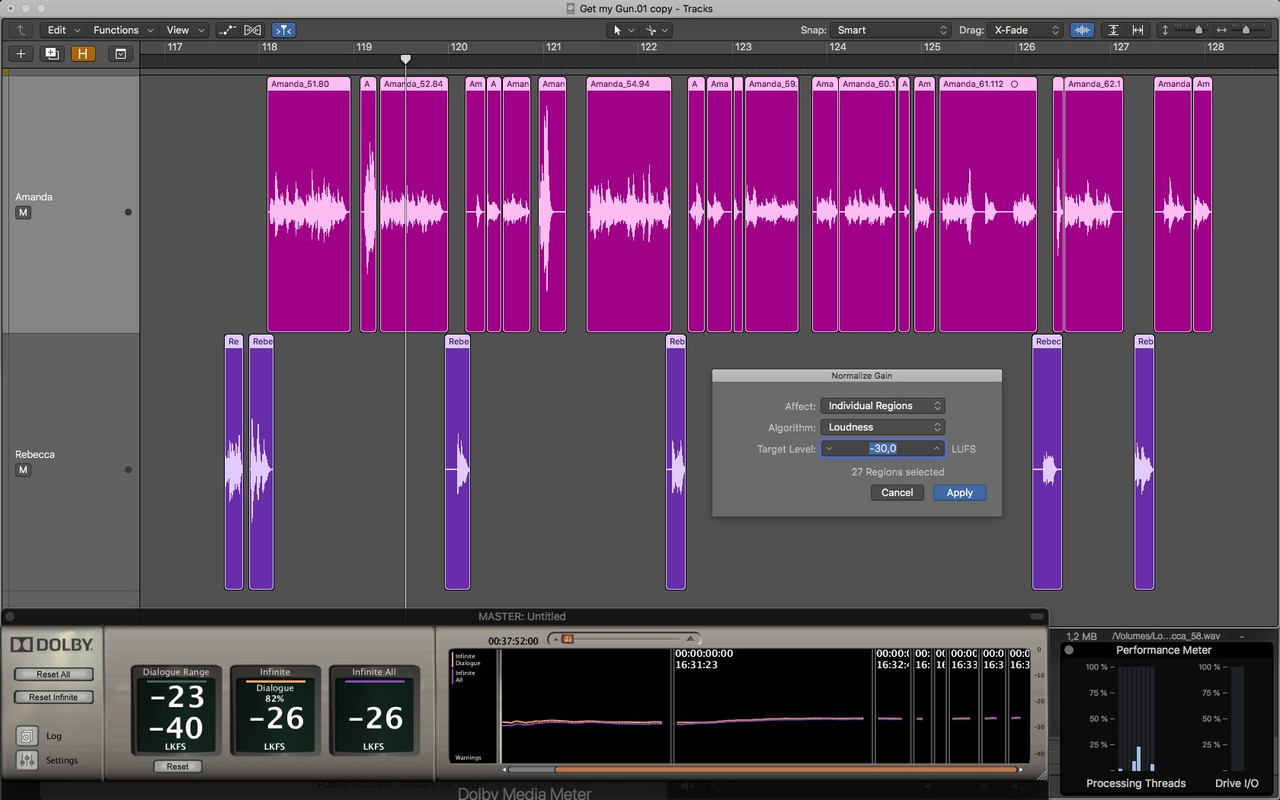Image resolution: width=1280 pixels, height=800 pixels.
Task: Add a new track with plus button
Action: [21, 54]
